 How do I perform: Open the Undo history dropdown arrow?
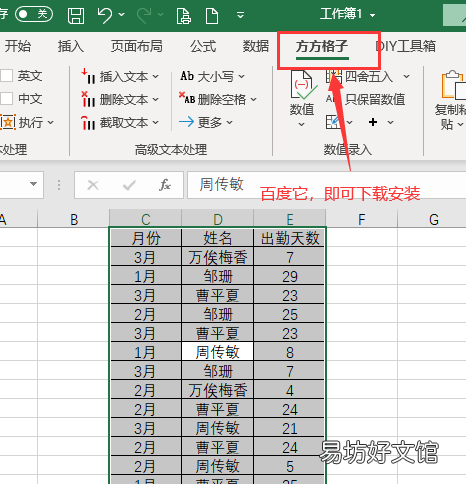(x=122, y=15)
